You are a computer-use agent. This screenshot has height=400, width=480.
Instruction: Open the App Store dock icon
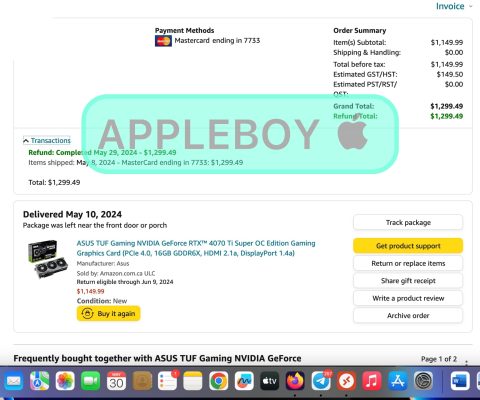[x=398, y=381]
